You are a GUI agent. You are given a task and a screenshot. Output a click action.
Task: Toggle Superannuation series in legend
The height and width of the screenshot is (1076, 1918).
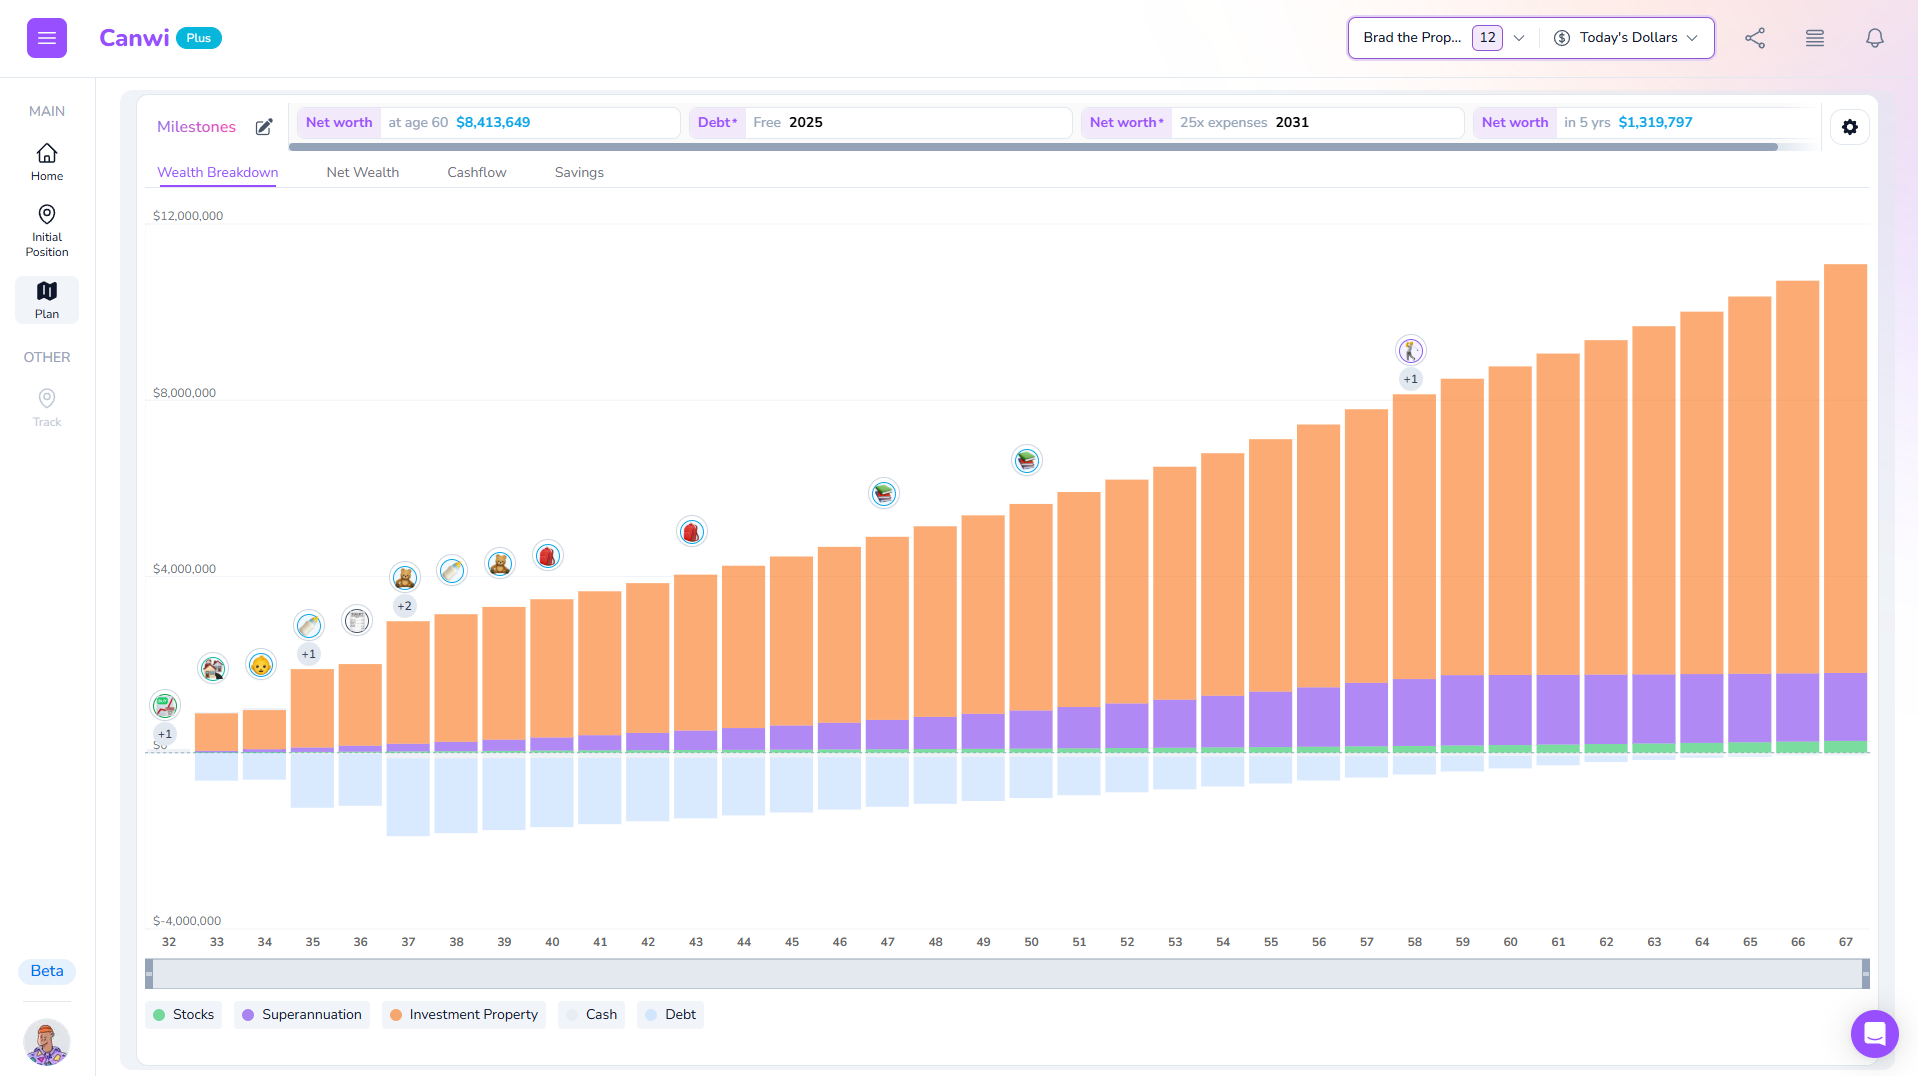coord(302,1014)
